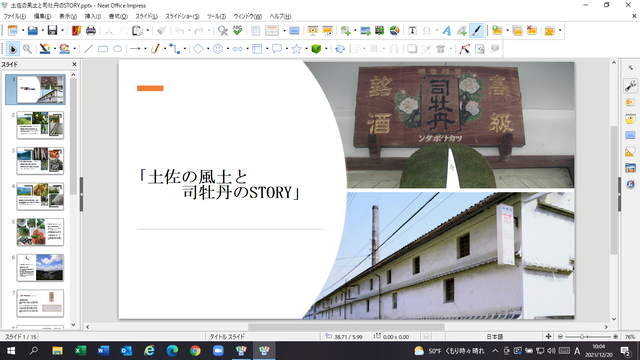Run the ABC spelling check
The image size is (640, 360).
click(237, 31)
